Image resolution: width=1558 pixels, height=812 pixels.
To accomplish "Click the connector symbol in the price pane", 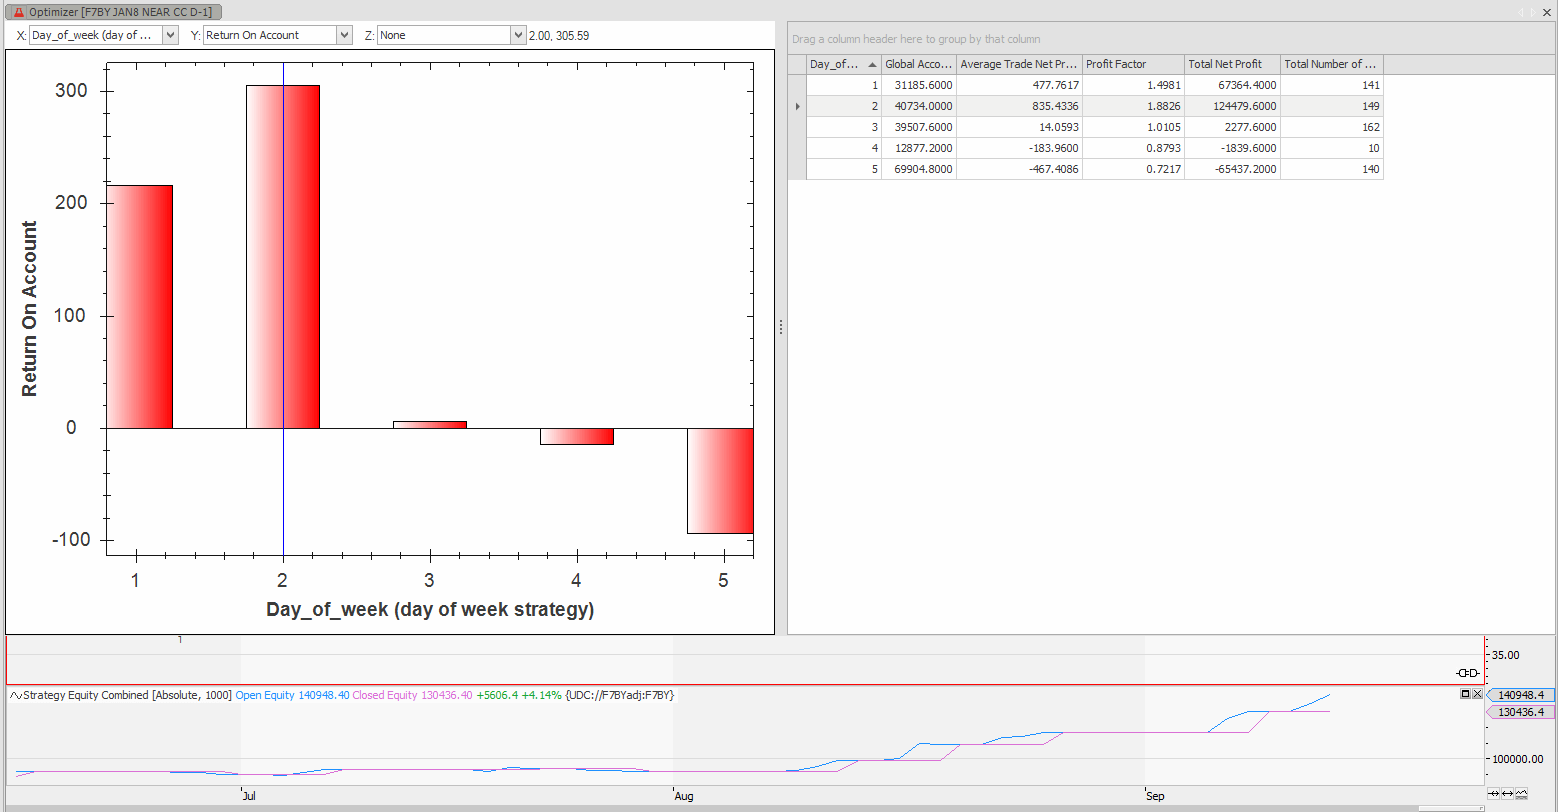I will tap(1467, 673).
